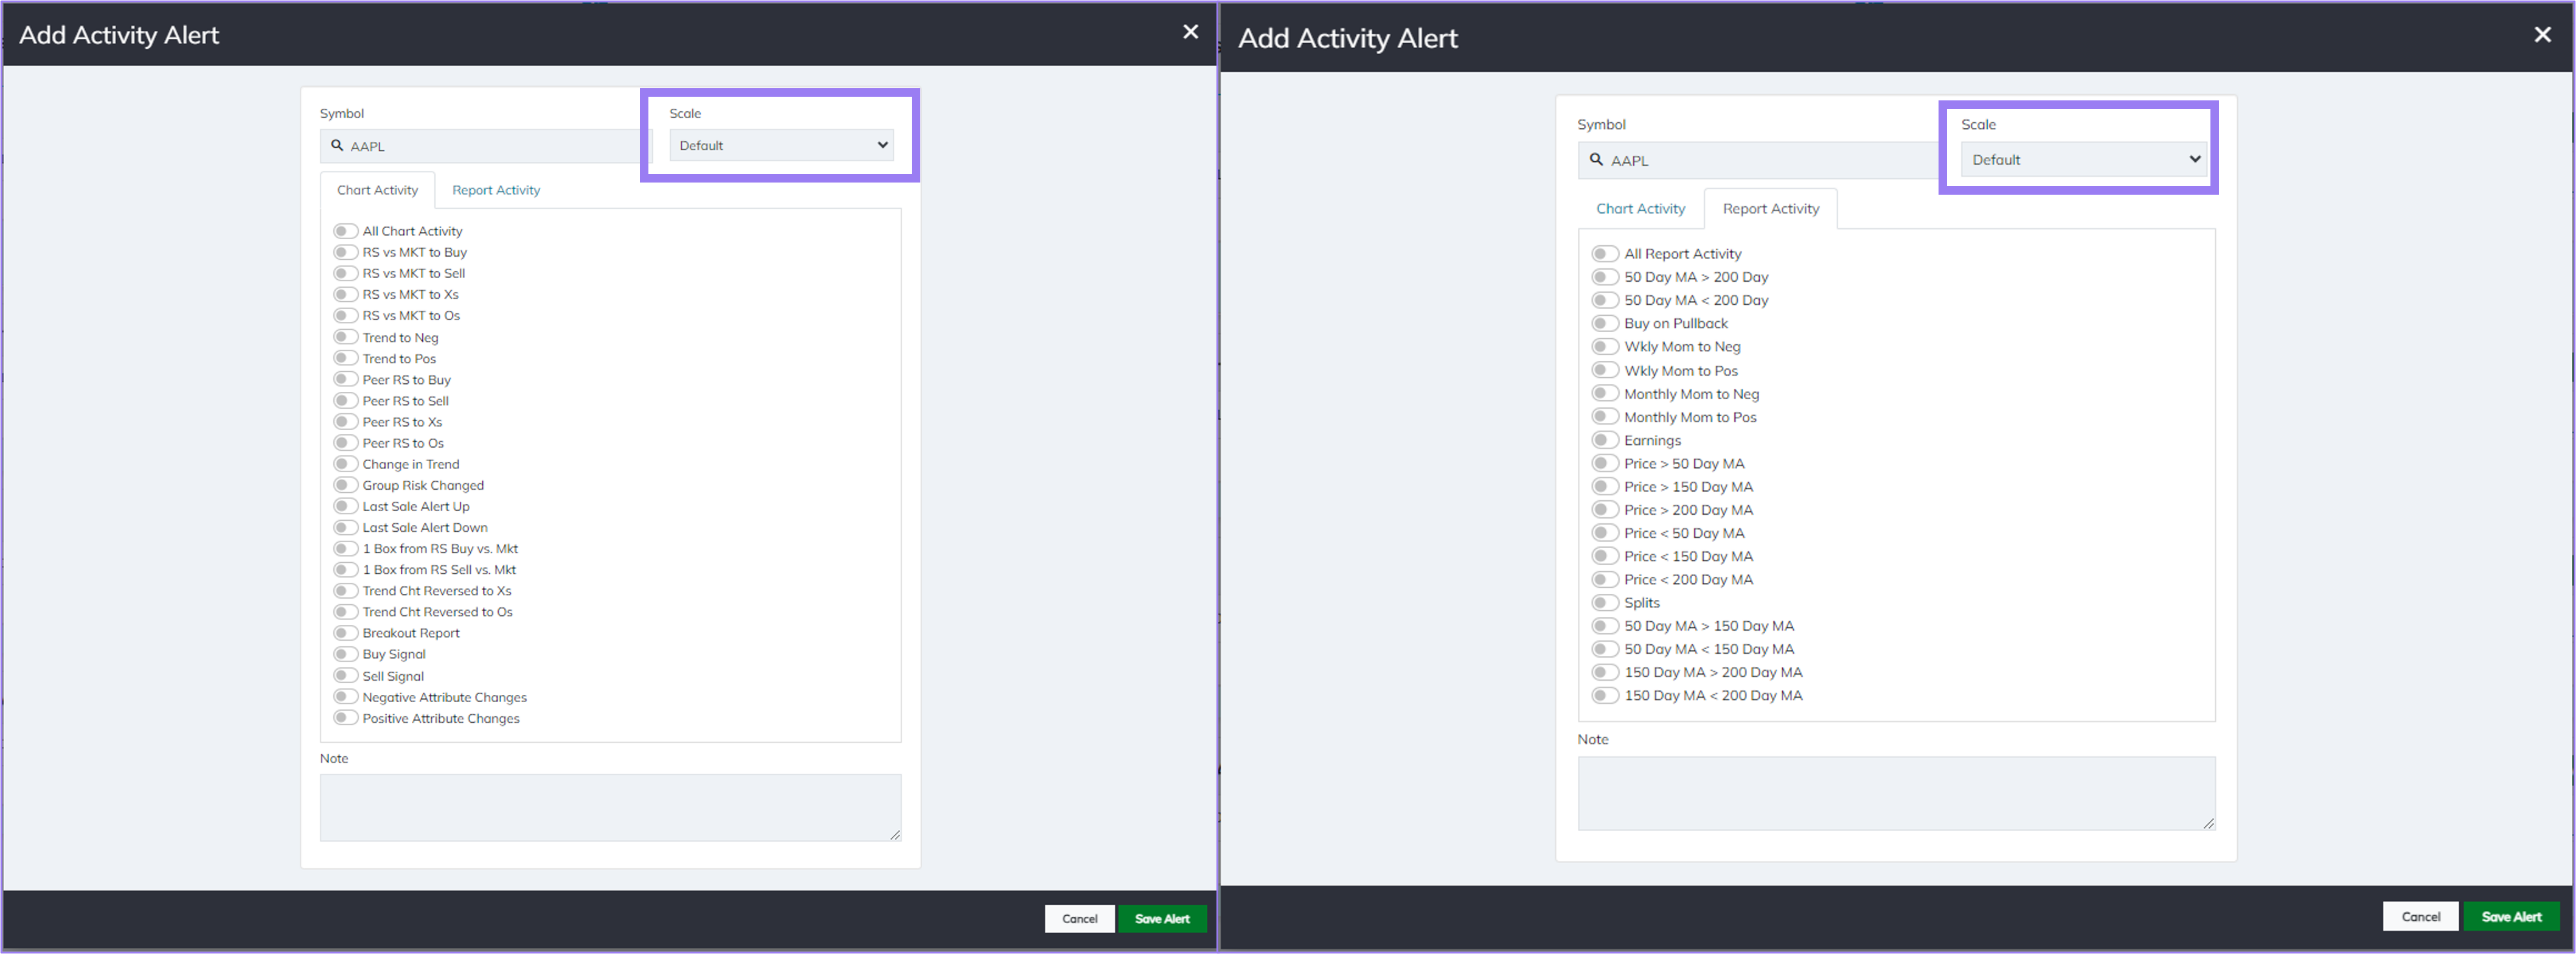Enable 150 Day MA > 200 Day MA alert
This screenshot has height=954, width=2576.
coord(1605,672)
